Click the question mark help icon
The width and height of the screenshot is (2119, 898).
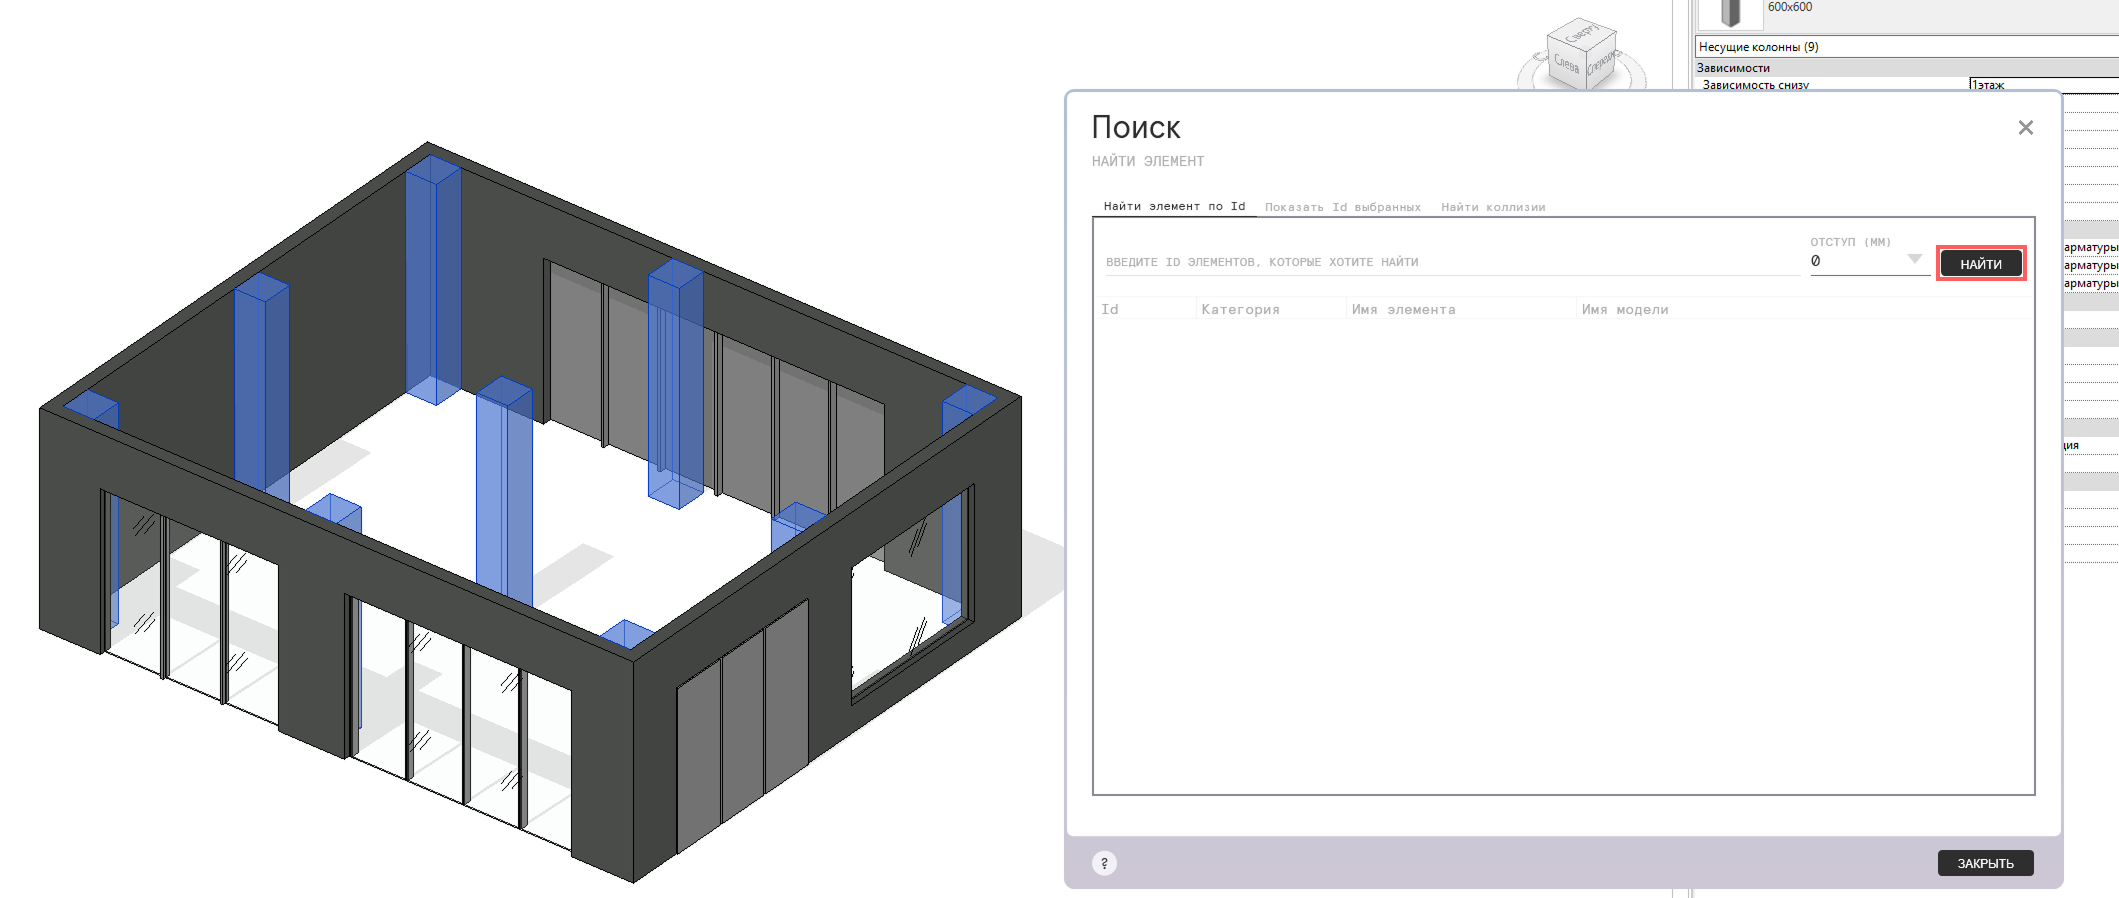tap(1104, 863)
